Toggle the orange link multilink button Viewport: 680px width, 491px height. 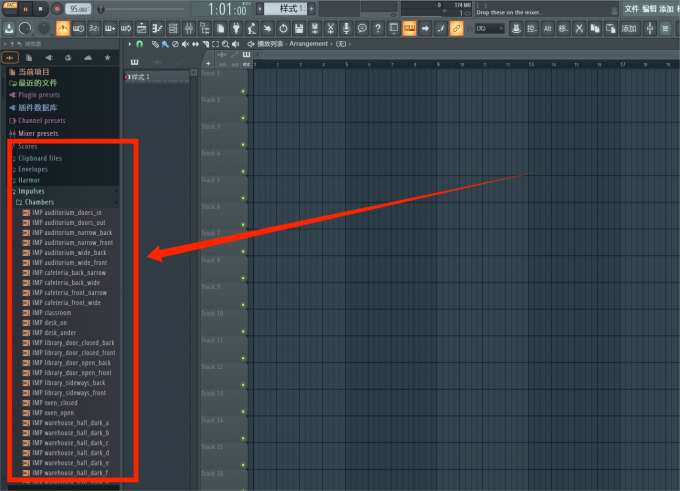456,29
